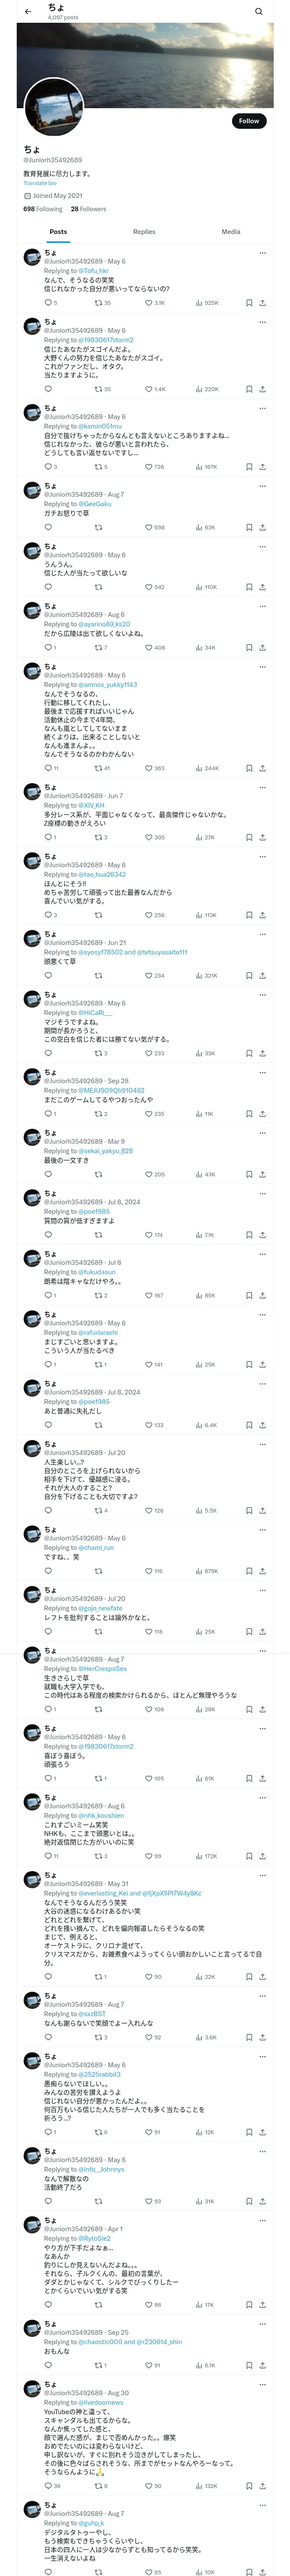Open the Translate bio link
The height and width of the screenshot is (2576, 290).
pos(40,183)
